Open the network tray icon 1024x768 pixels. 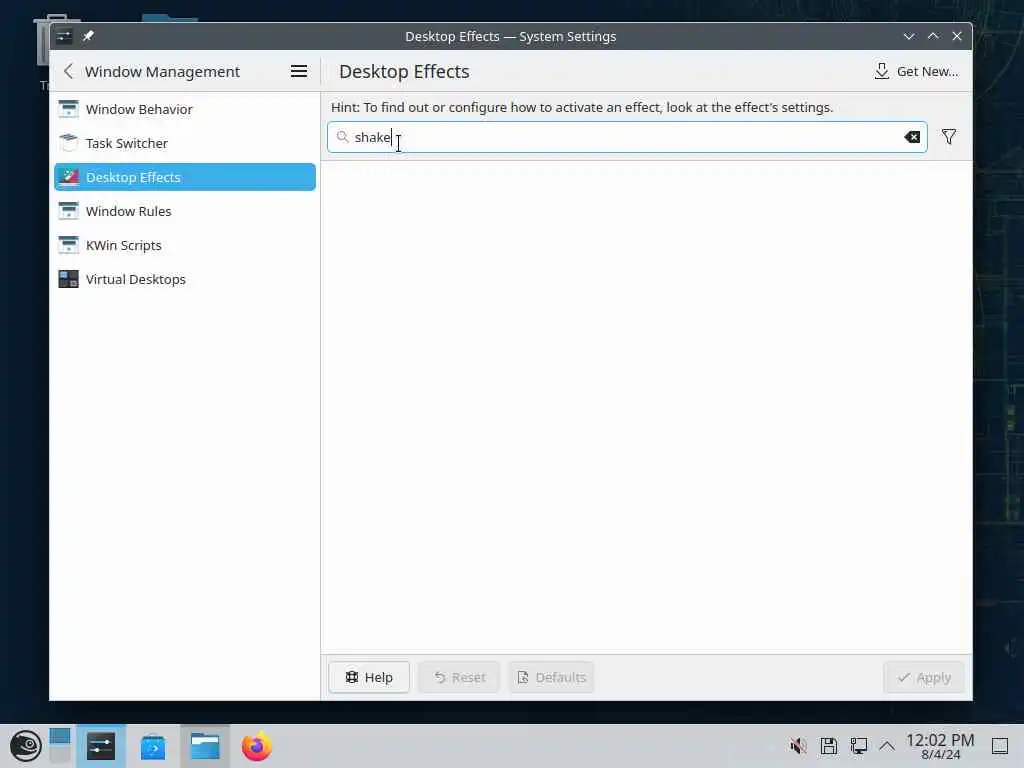click(x=858, y=746)
